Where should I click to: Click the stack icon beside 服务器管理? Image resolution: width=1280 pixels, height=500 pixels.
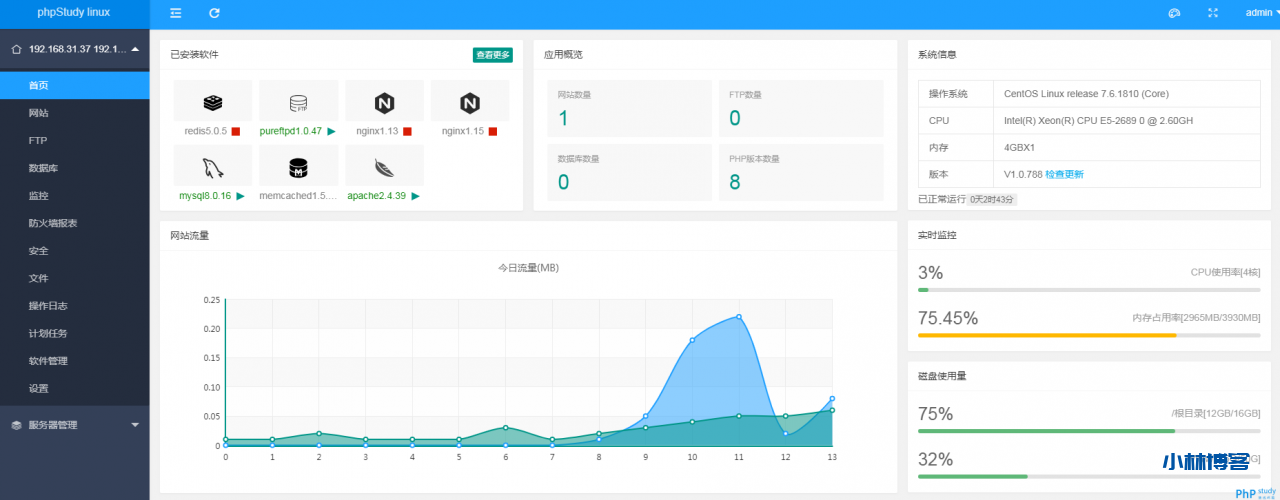(x=16, y=425)
